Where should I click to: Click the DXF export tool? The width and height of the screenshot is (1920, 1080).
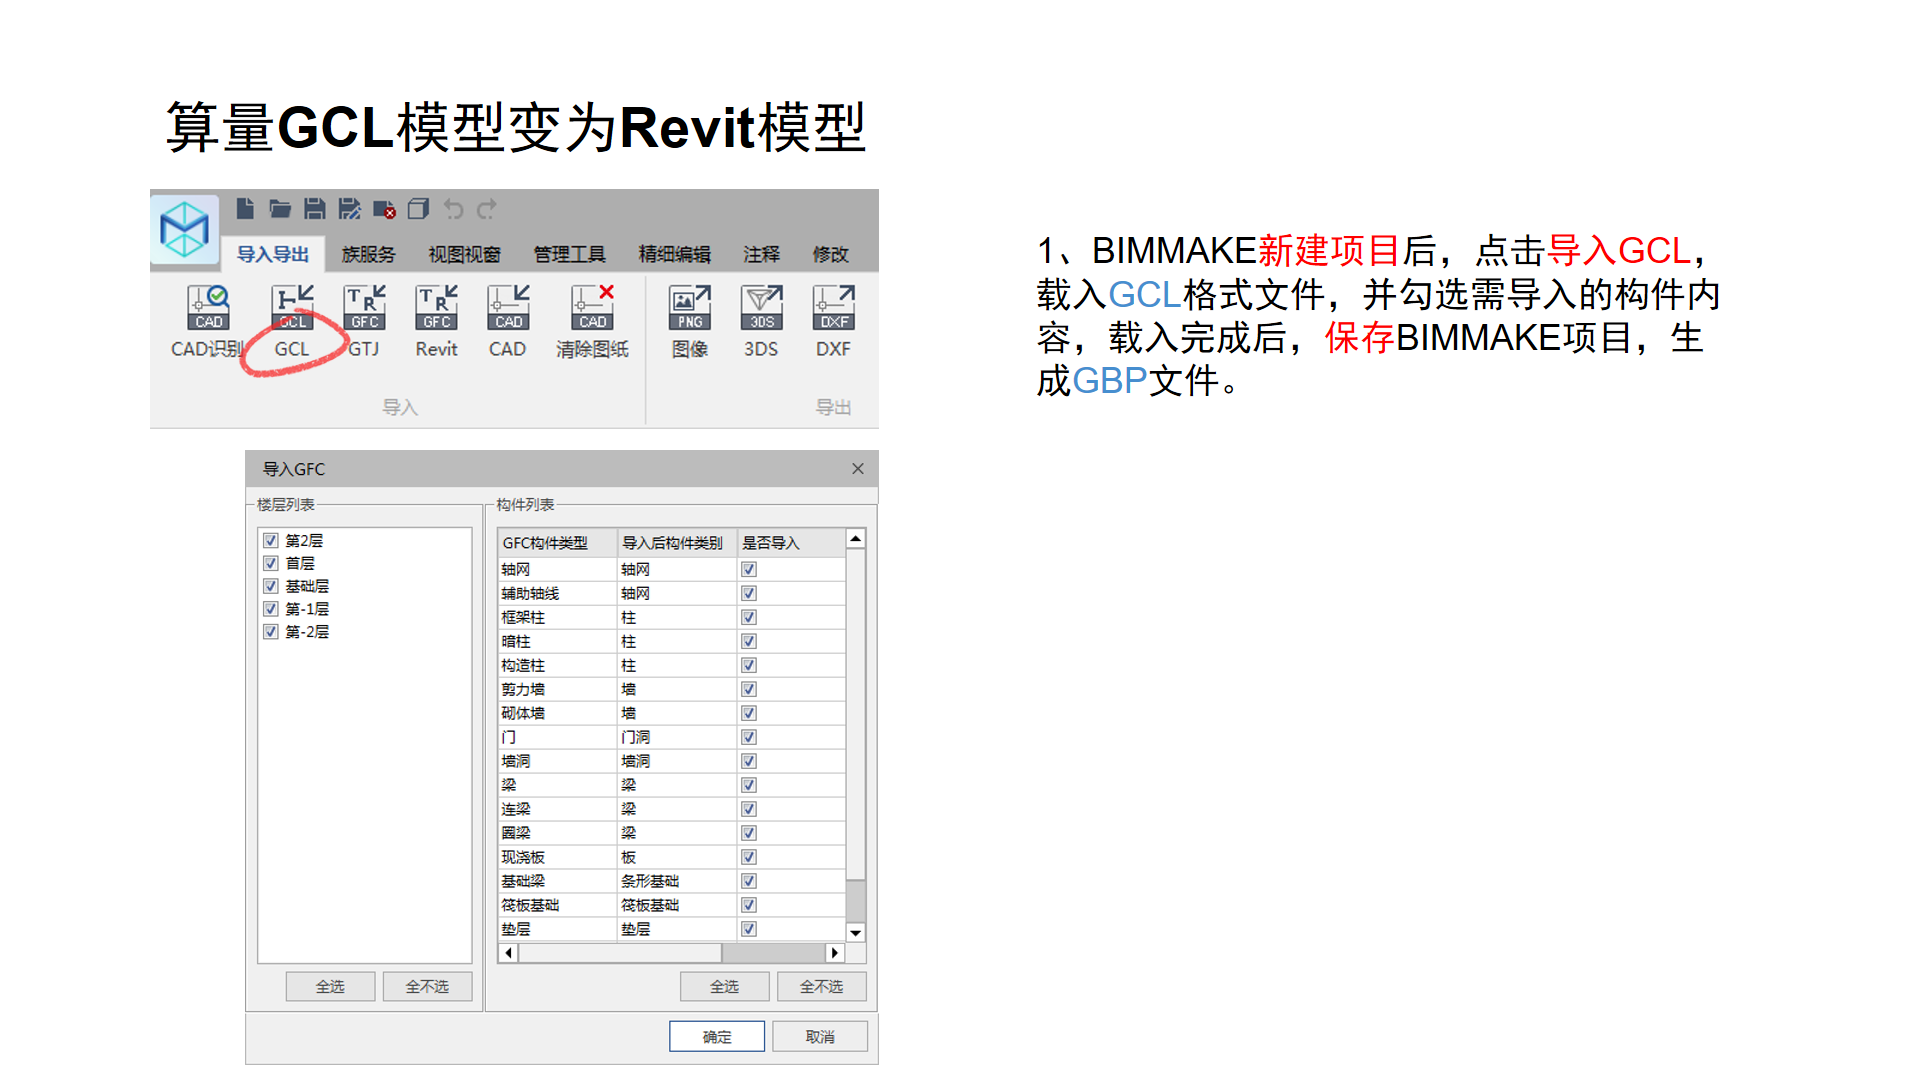833,322
